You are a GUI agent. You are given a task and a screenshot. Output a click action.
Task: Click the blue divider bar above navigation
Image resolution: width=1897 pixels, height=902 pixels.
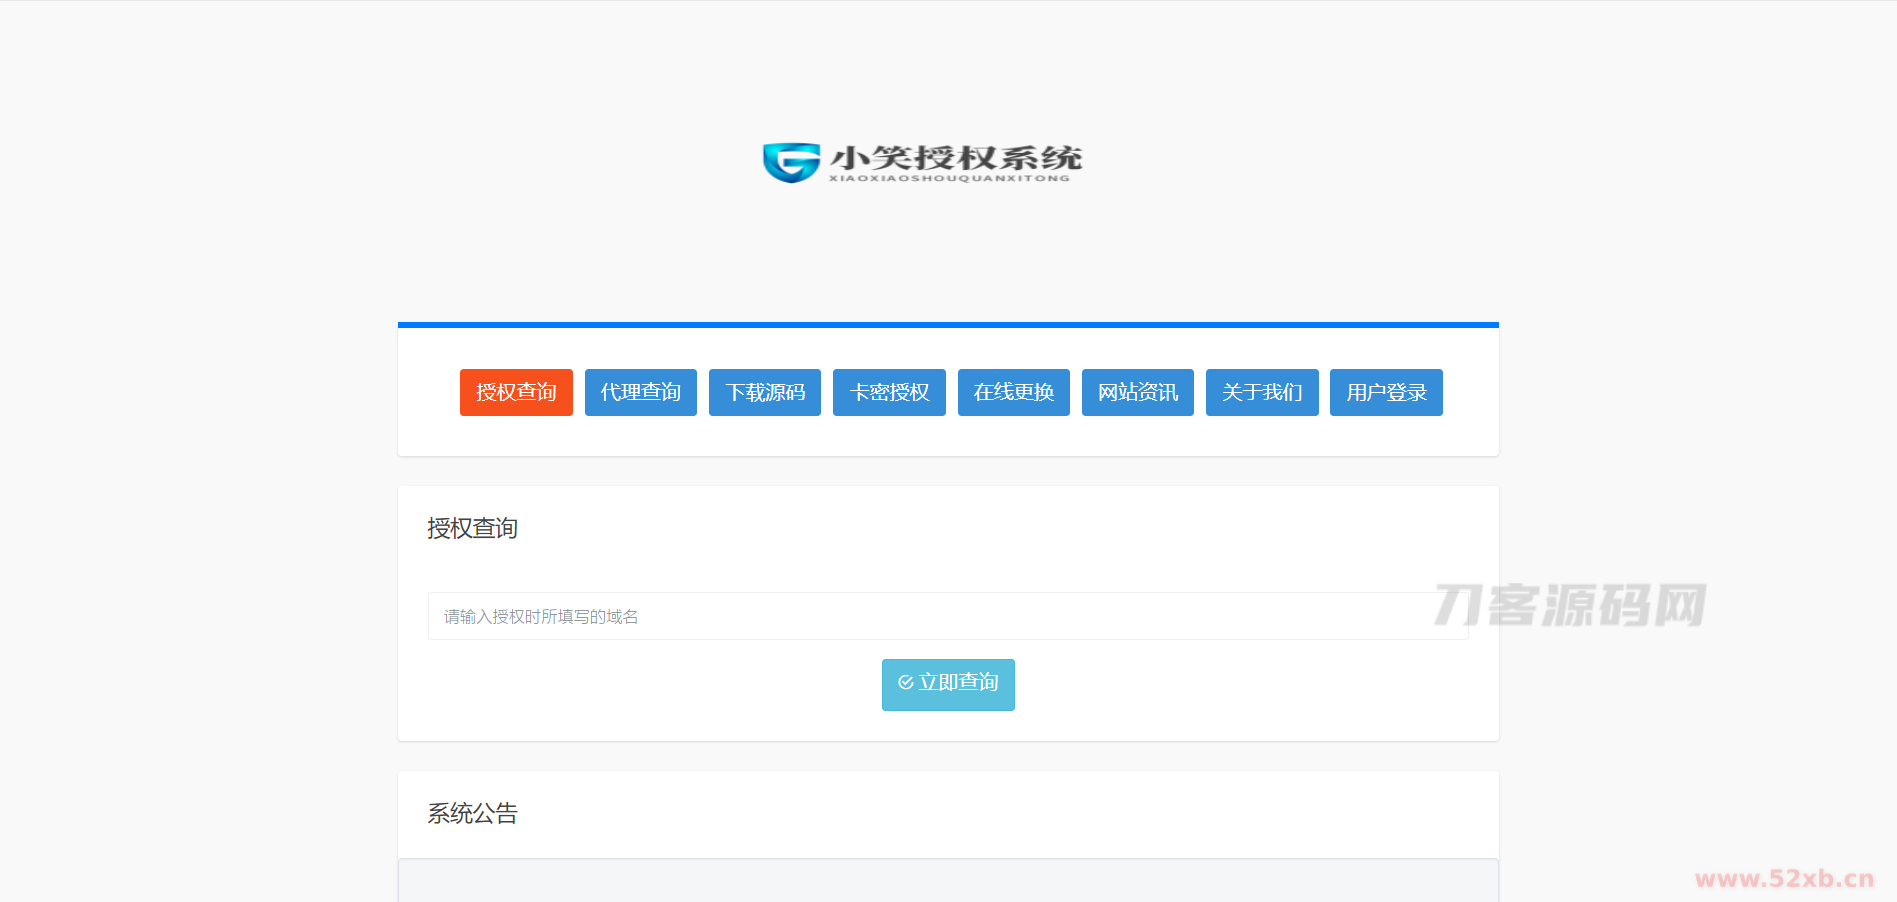947,323
